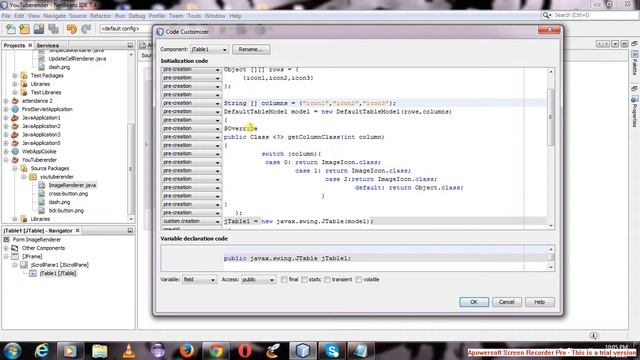
Task: Switch to the Projects tab
Action: tap(14, 45)
